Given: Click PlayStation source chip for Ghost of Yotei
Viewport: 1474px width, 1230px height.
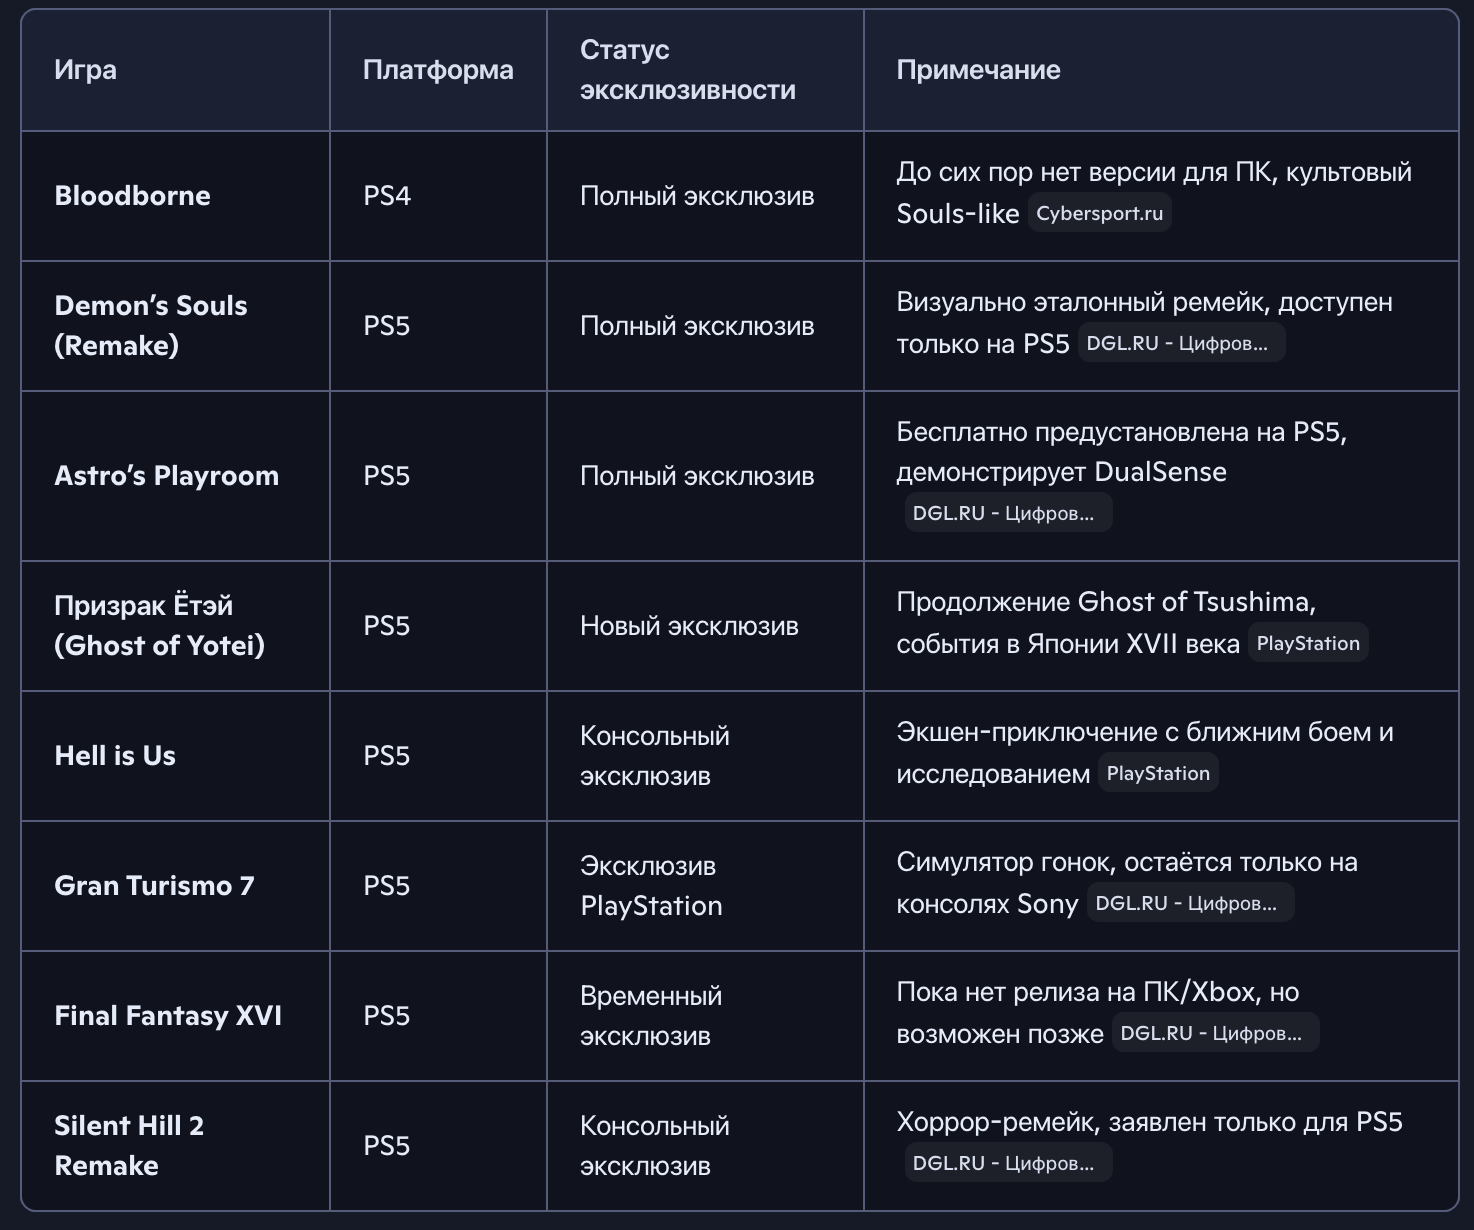Looking at the screenshot, I should [1308, 643].
